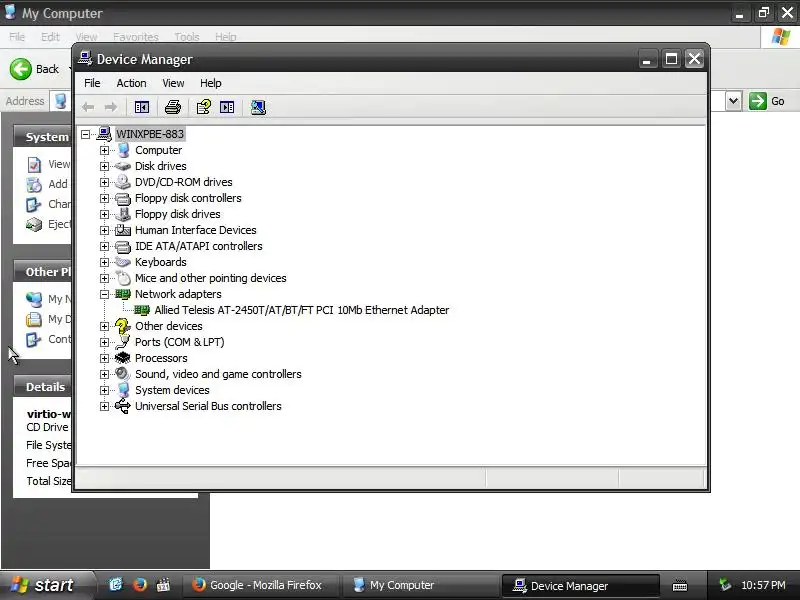
Task: Expand the System devices node
Action: pos(104,390)
